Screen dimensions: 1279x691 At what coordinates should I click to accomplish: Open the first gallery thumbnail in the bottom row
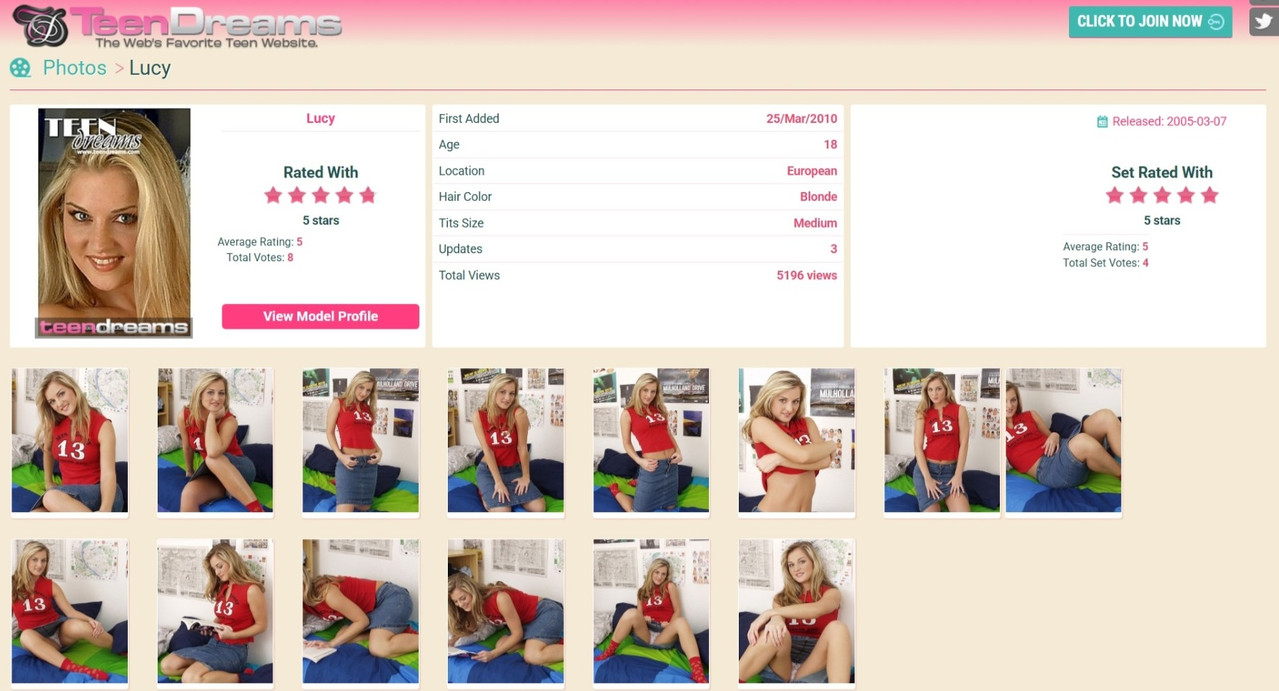point(70,612)
